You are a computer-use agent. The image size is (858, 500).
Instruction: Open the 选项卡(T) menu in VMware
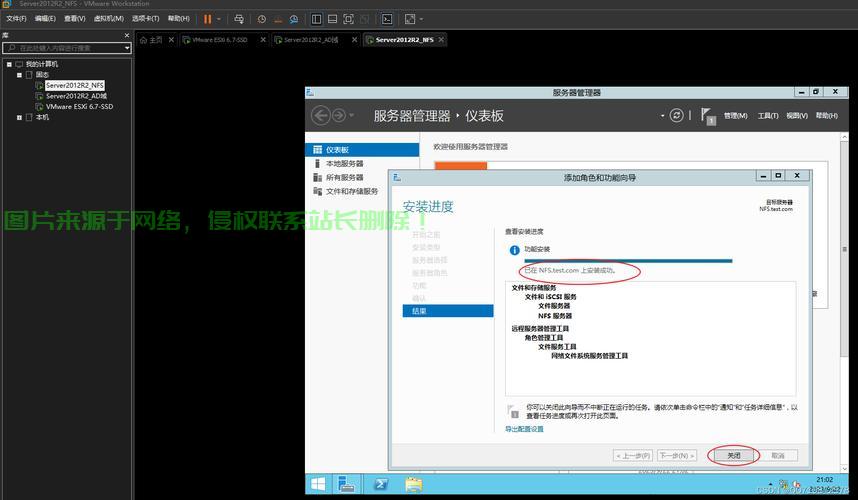pos(145,19)
